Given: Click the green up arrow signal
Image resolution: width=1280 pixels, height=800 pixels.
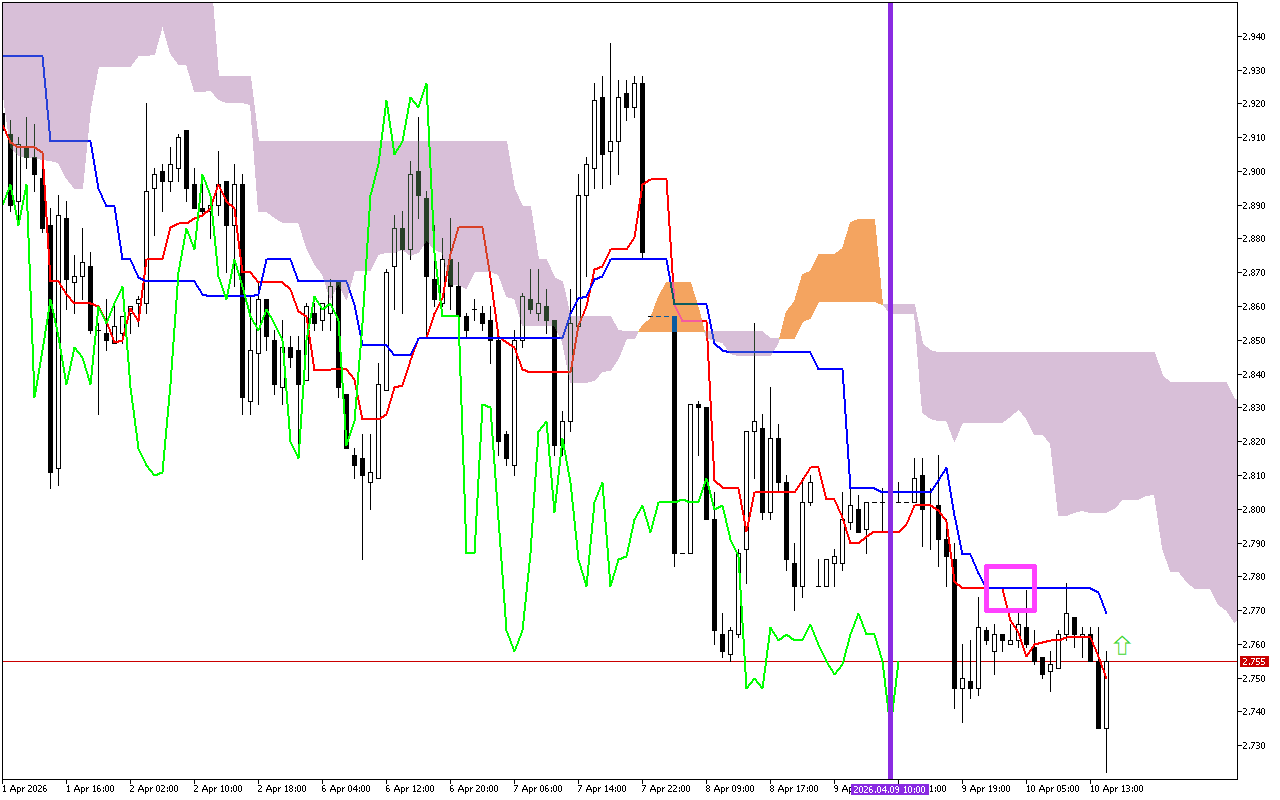Looking at the screenshot, I should pyautogui.click(x=1122, y=646).
